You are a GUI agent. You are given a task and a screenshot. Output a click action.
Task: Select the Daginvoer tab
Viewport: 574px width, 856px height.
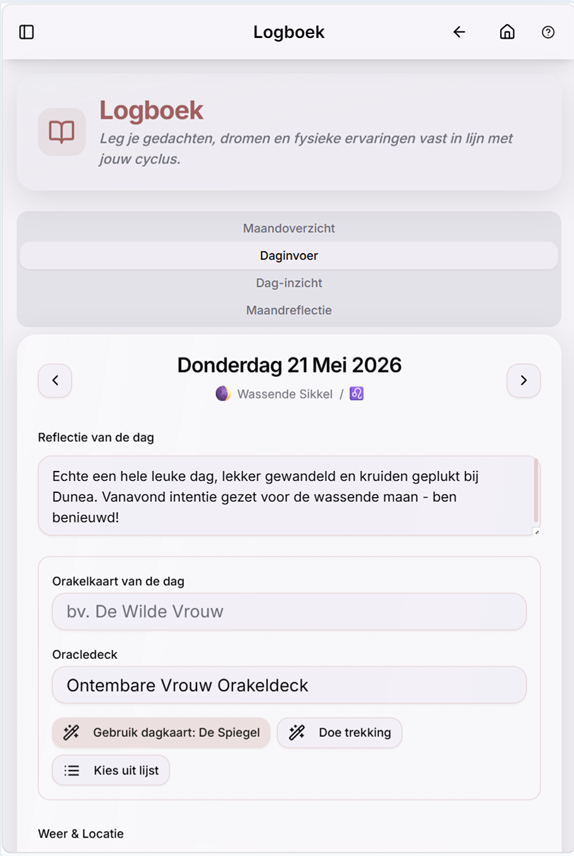click(289, 255)
